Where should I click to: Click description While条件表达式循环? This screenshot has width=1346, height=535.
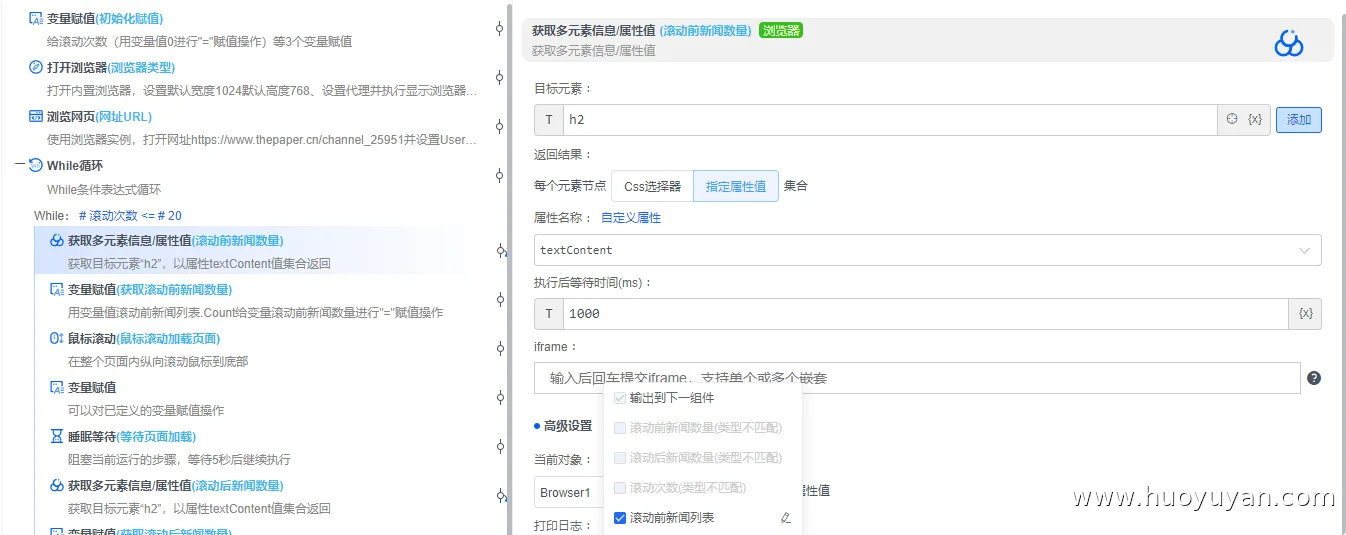click(104, 189)
